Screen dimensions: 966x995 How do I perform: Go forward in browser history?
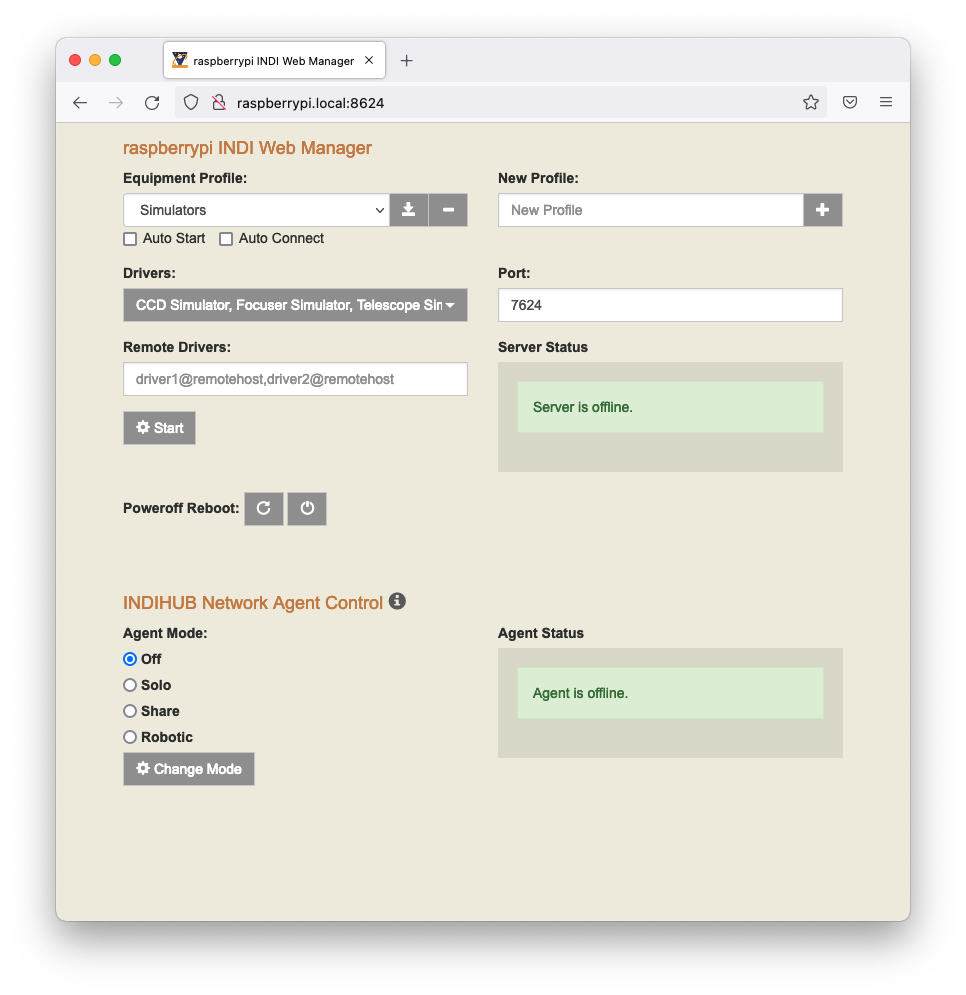click(x=116, y=103)
